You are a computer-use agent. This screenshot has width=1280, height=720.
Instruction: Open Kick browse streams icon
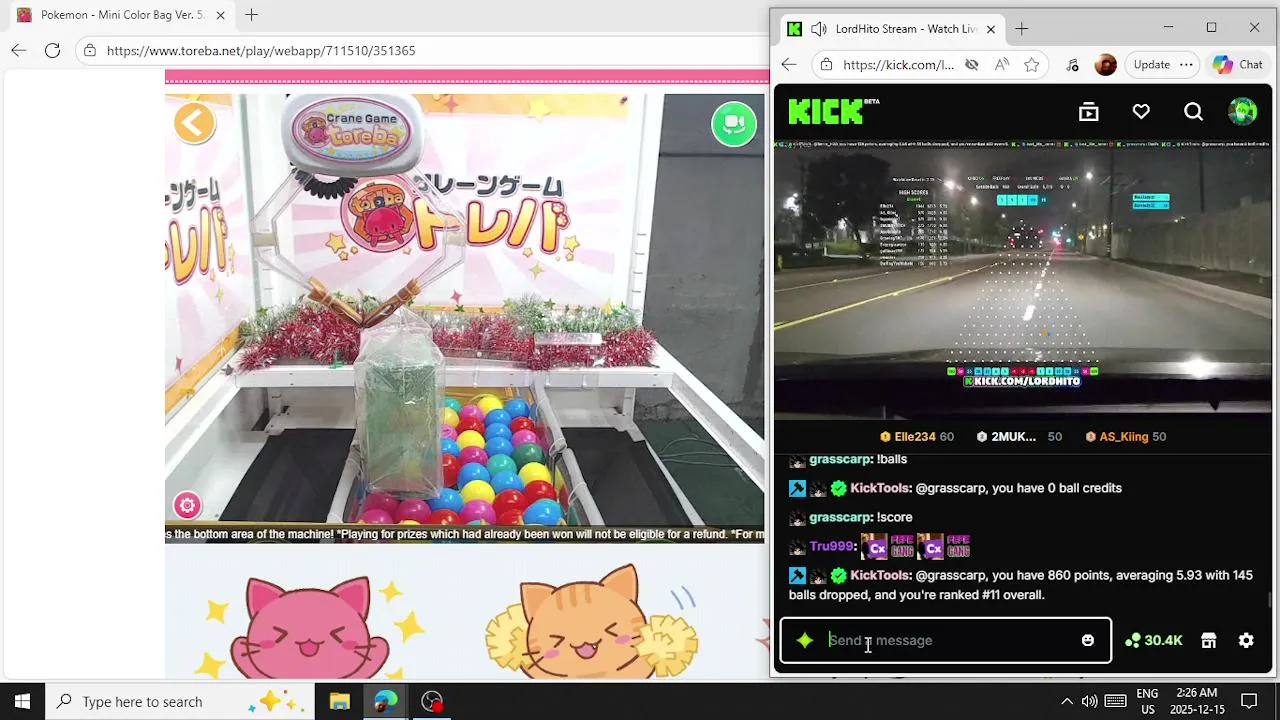point(1089,112)
